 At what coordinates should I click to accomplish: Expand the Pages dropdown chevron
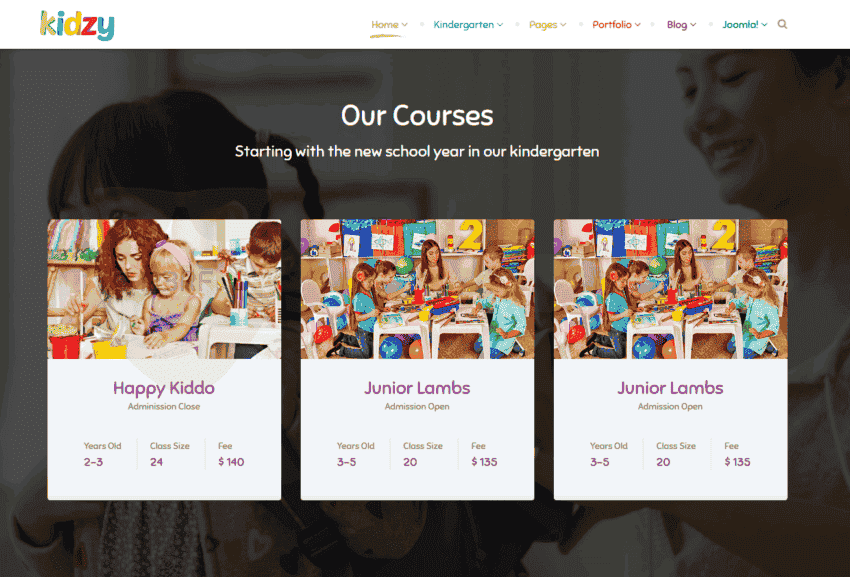point(563,24)
